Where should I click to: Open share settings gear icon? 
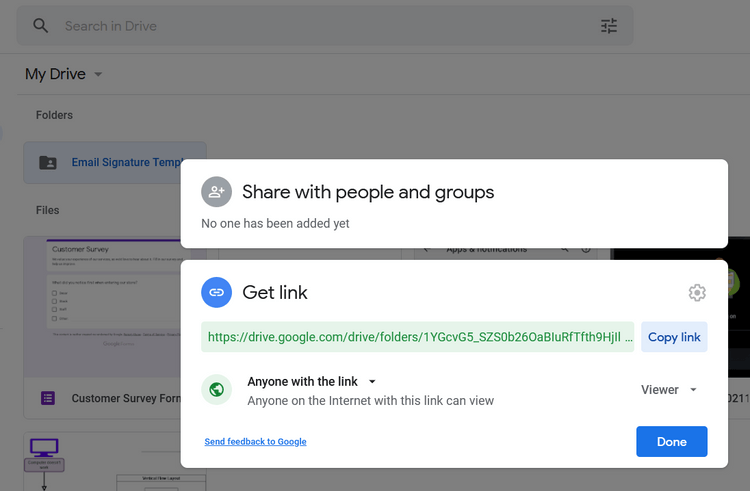[697, 292]
